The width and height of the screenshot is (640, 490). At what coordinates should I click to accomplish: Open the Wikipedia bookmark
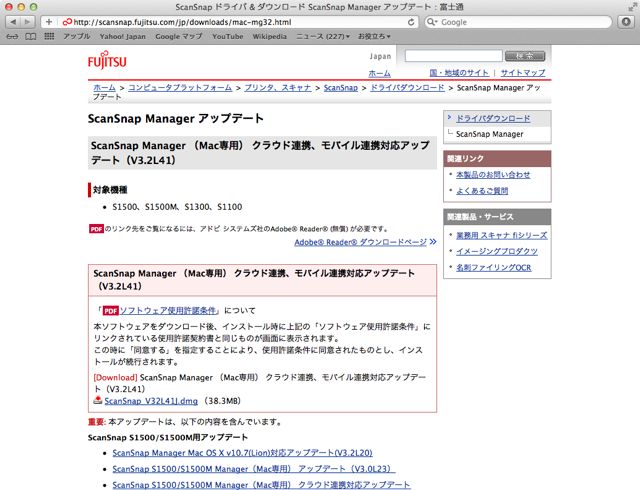[269, 36]
